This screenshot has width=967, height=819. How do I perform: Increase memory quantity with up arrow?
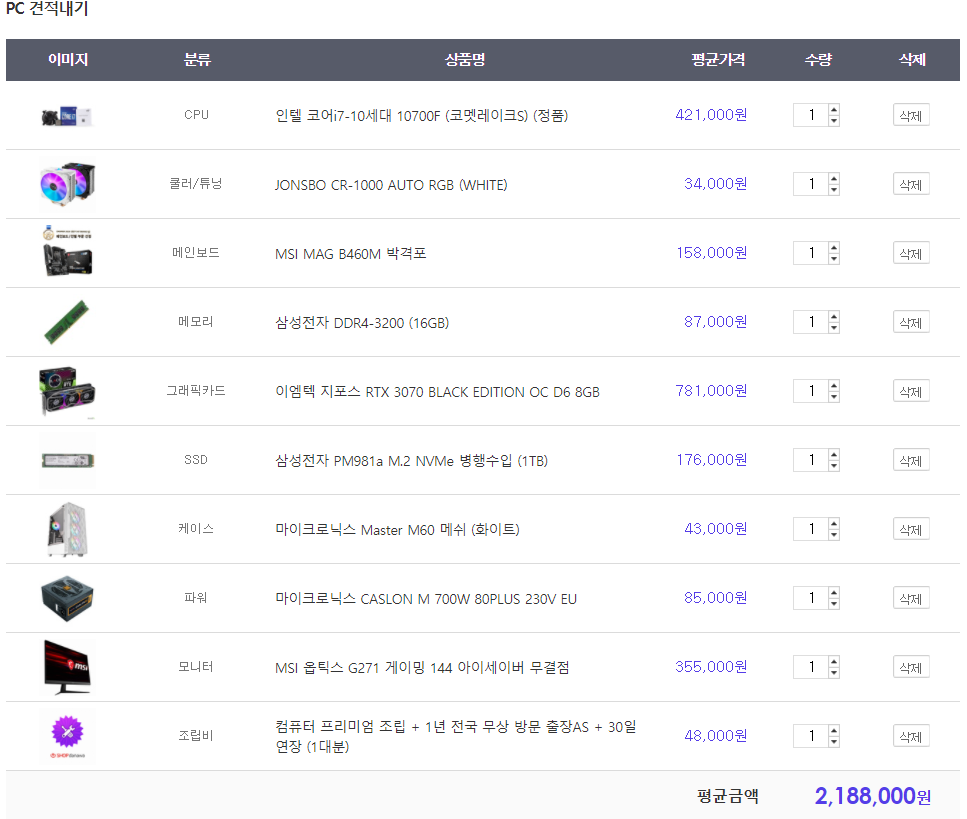coord(834,317)
